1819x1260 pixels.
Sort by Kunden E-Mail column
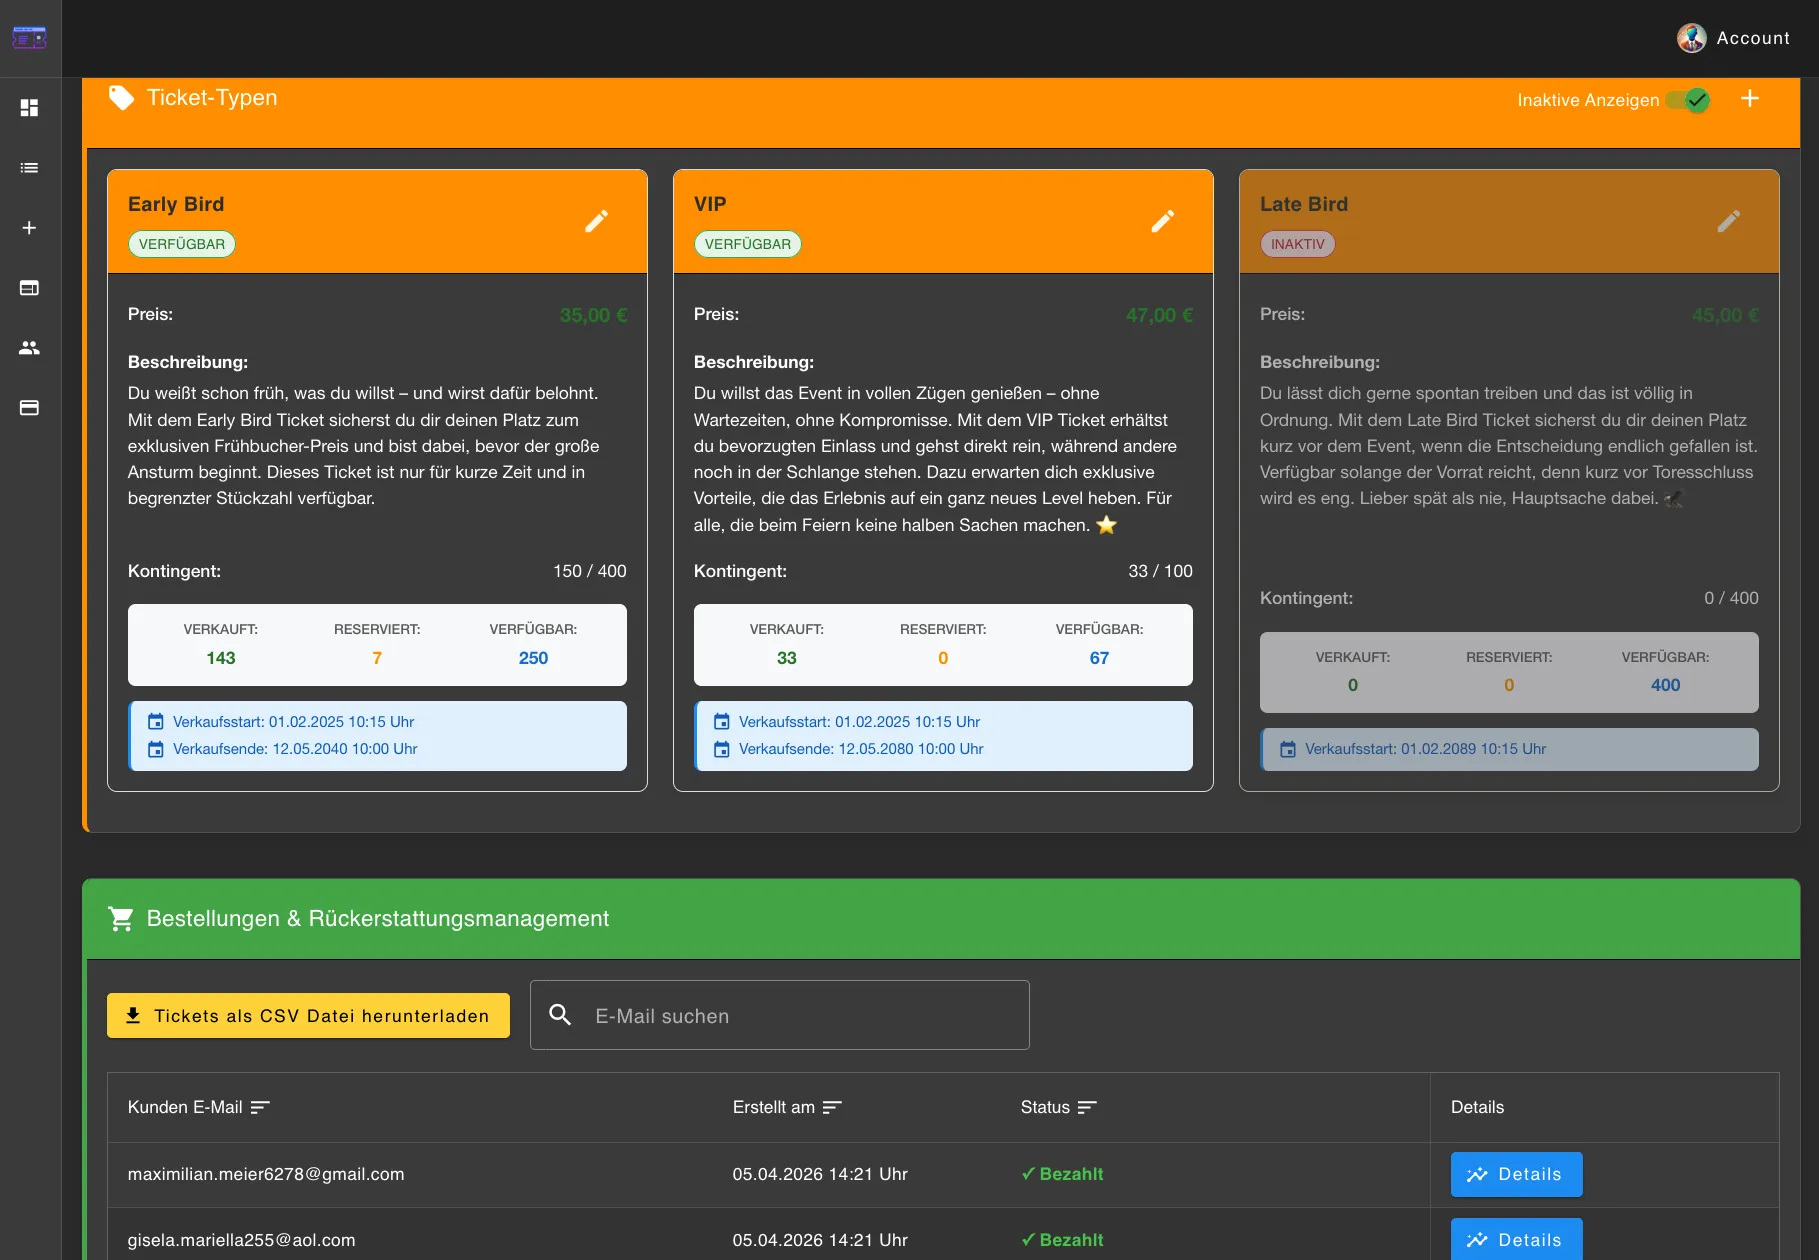click(x=260, y=1107)
